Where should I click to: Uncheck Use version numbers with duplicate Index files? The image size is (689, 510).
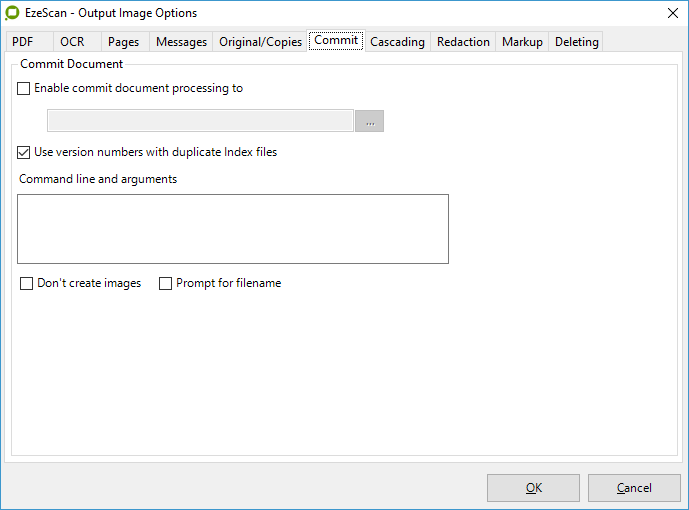(24, 153)
